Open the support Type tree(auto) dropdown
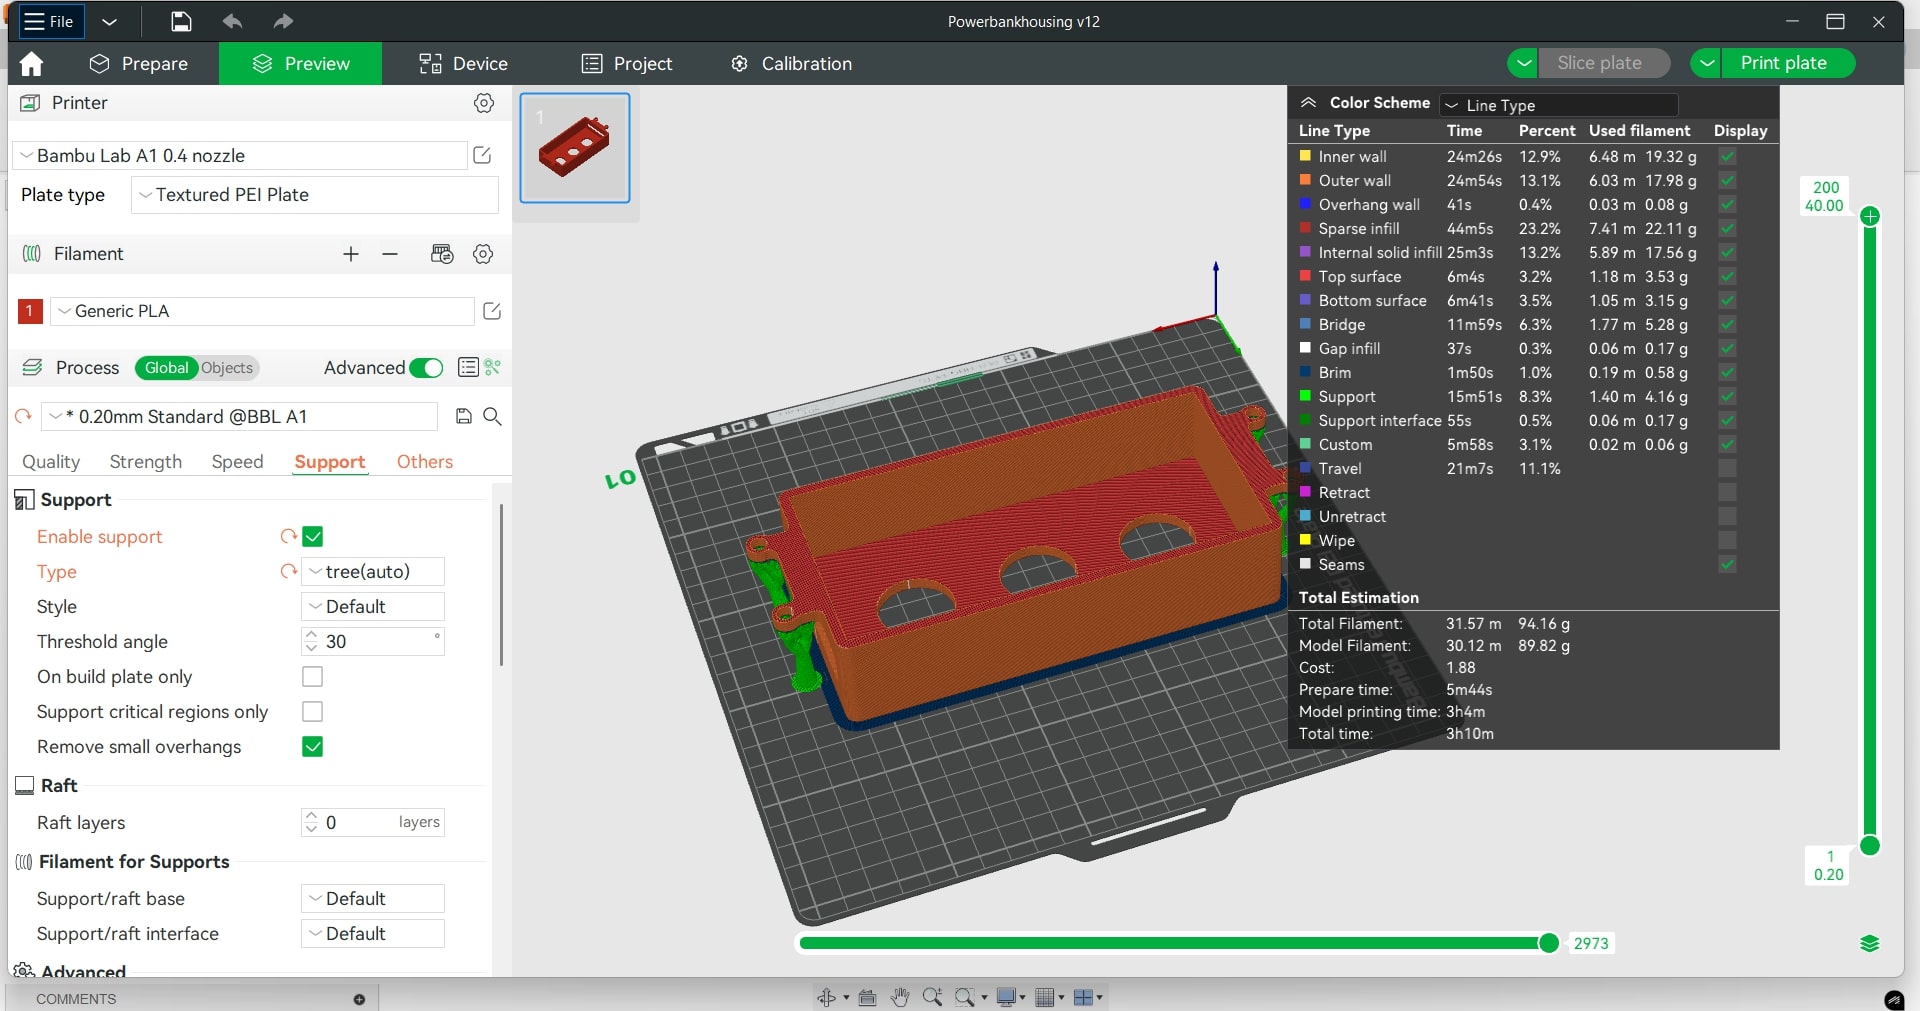1920x1011 pixels. (373, 572)
